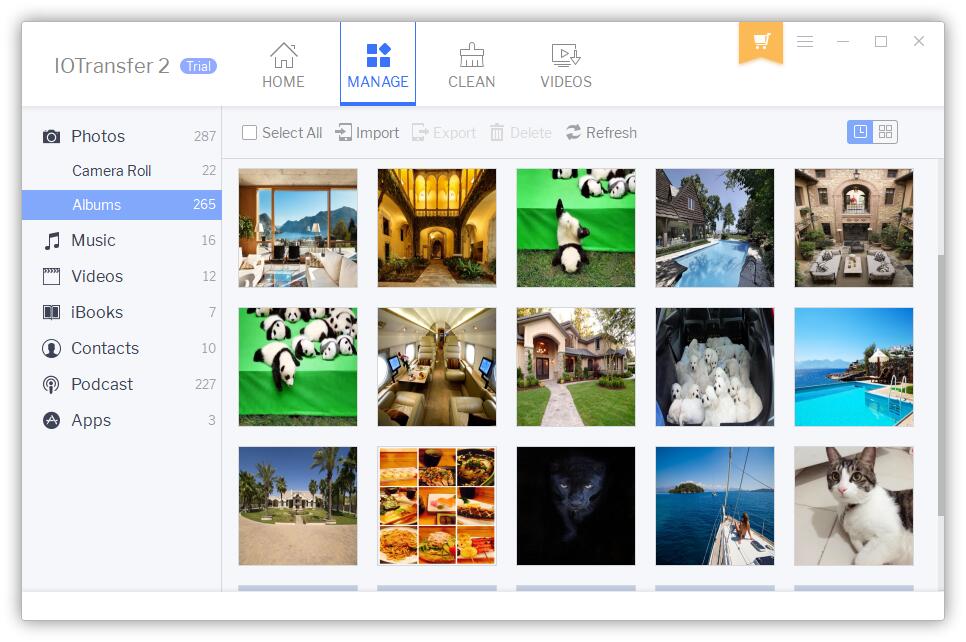Open the iBooks sidebar category
This screenshot has width=966, height=642.
tap(97, 312)
